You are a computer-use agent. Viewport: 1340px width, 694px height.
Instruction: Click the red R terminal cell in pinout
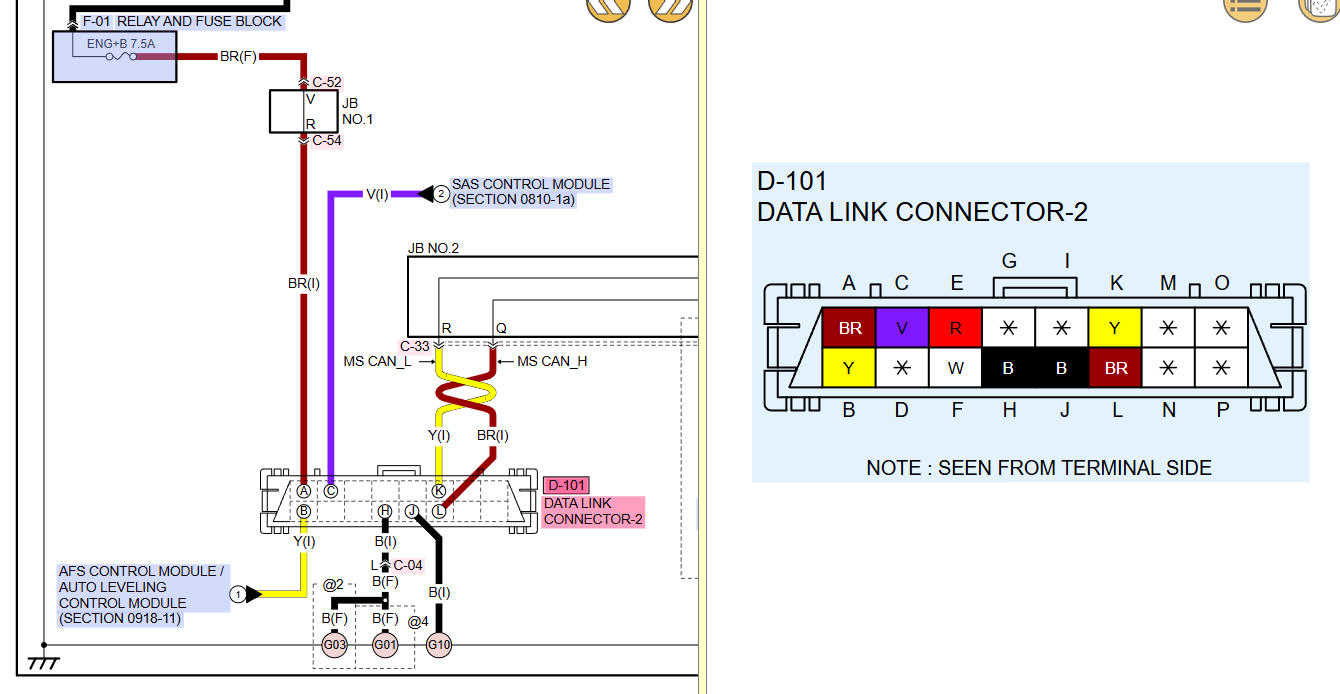(956, 327)
